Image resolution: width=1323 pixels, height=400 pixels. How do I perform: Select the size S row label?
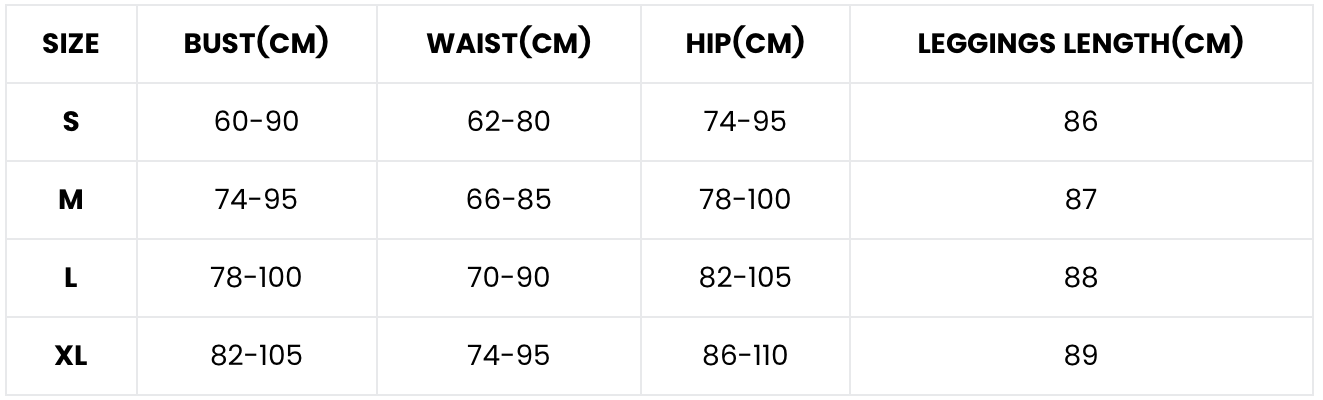click(71, 122)
